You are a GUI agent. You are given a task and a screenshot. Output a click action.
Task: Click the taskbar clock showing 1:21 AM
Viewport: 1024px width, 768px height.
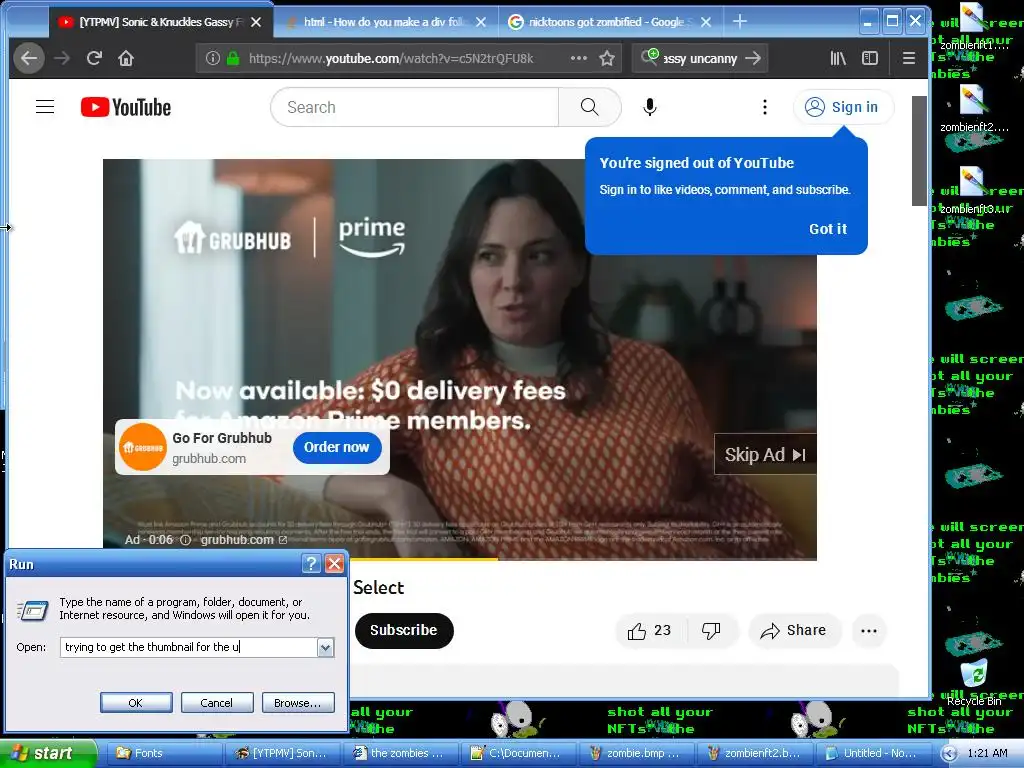click(x=987, y=754)
